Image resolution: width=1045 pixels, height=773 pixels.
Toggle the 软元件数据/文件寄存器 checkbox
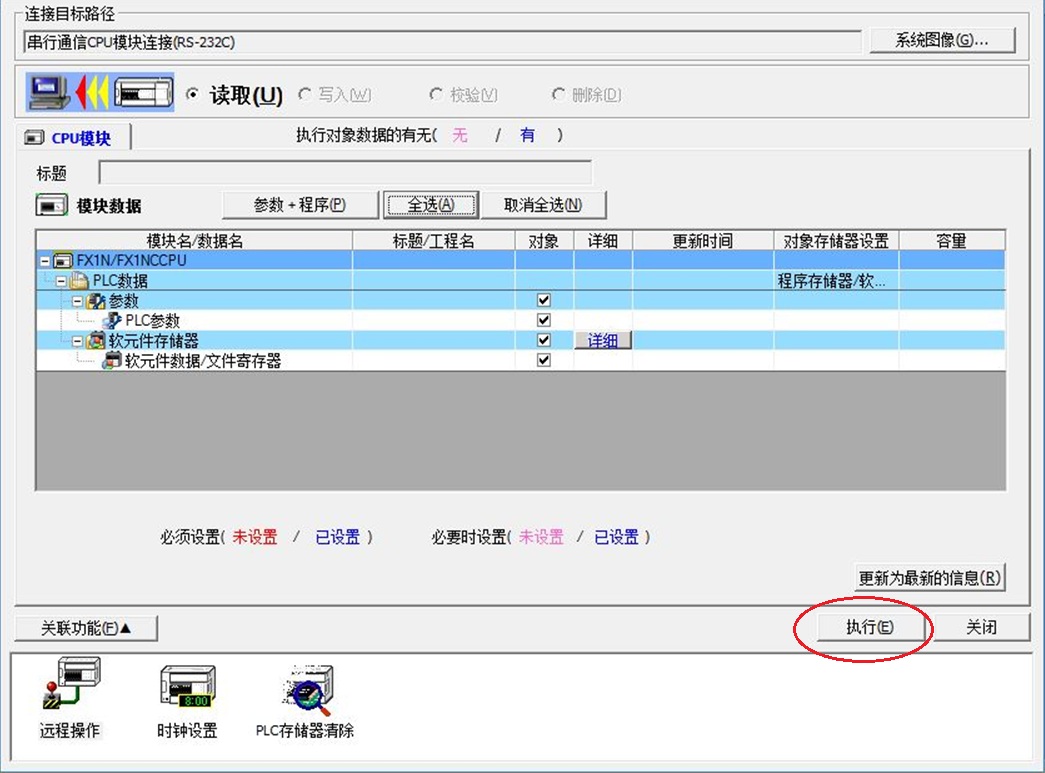544,360
